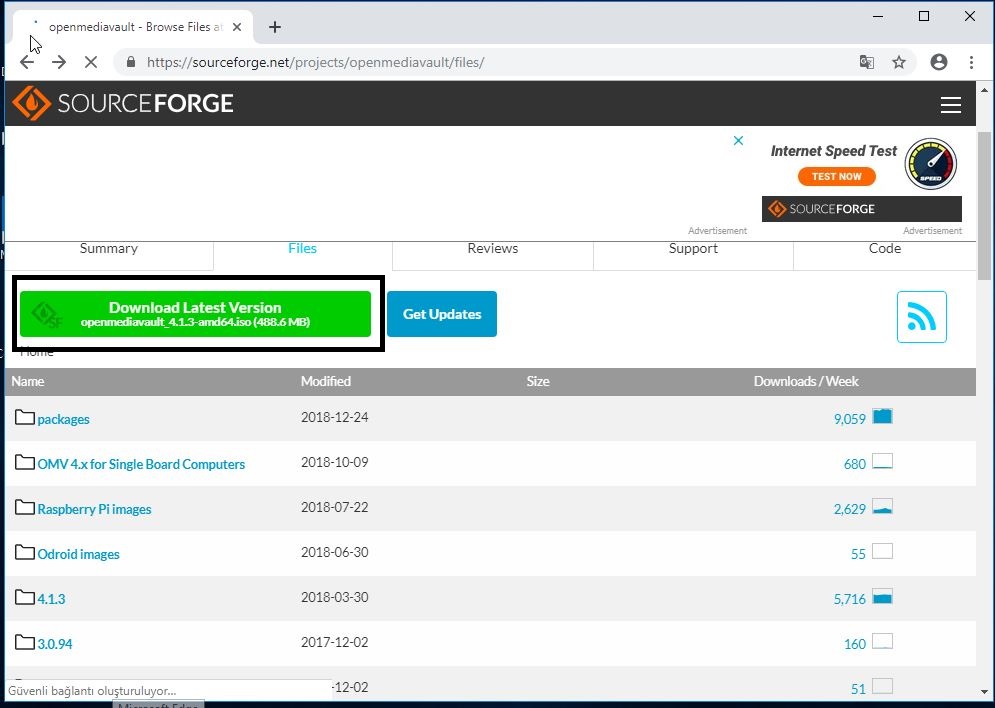Screen dimensions: 995x708
Task: Select the openmediavault browser tab
Action: 135,27
